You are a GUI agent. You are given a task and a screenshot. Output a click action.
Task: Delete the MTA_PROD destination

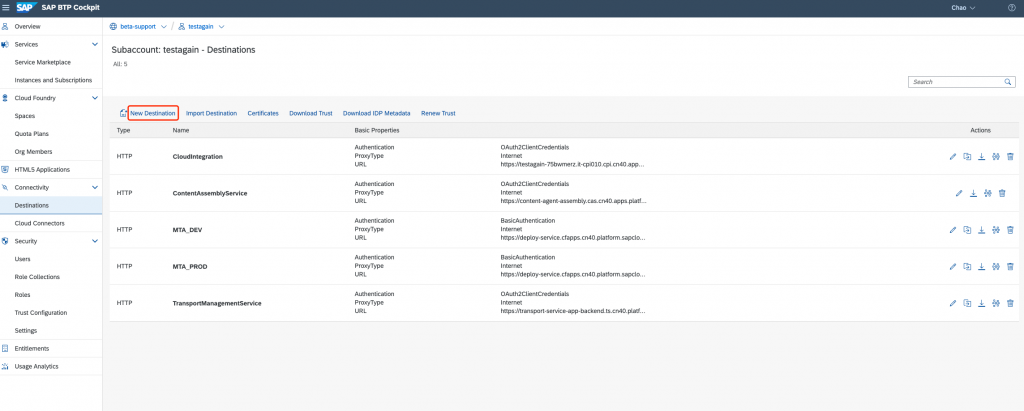pos(1010,266)
